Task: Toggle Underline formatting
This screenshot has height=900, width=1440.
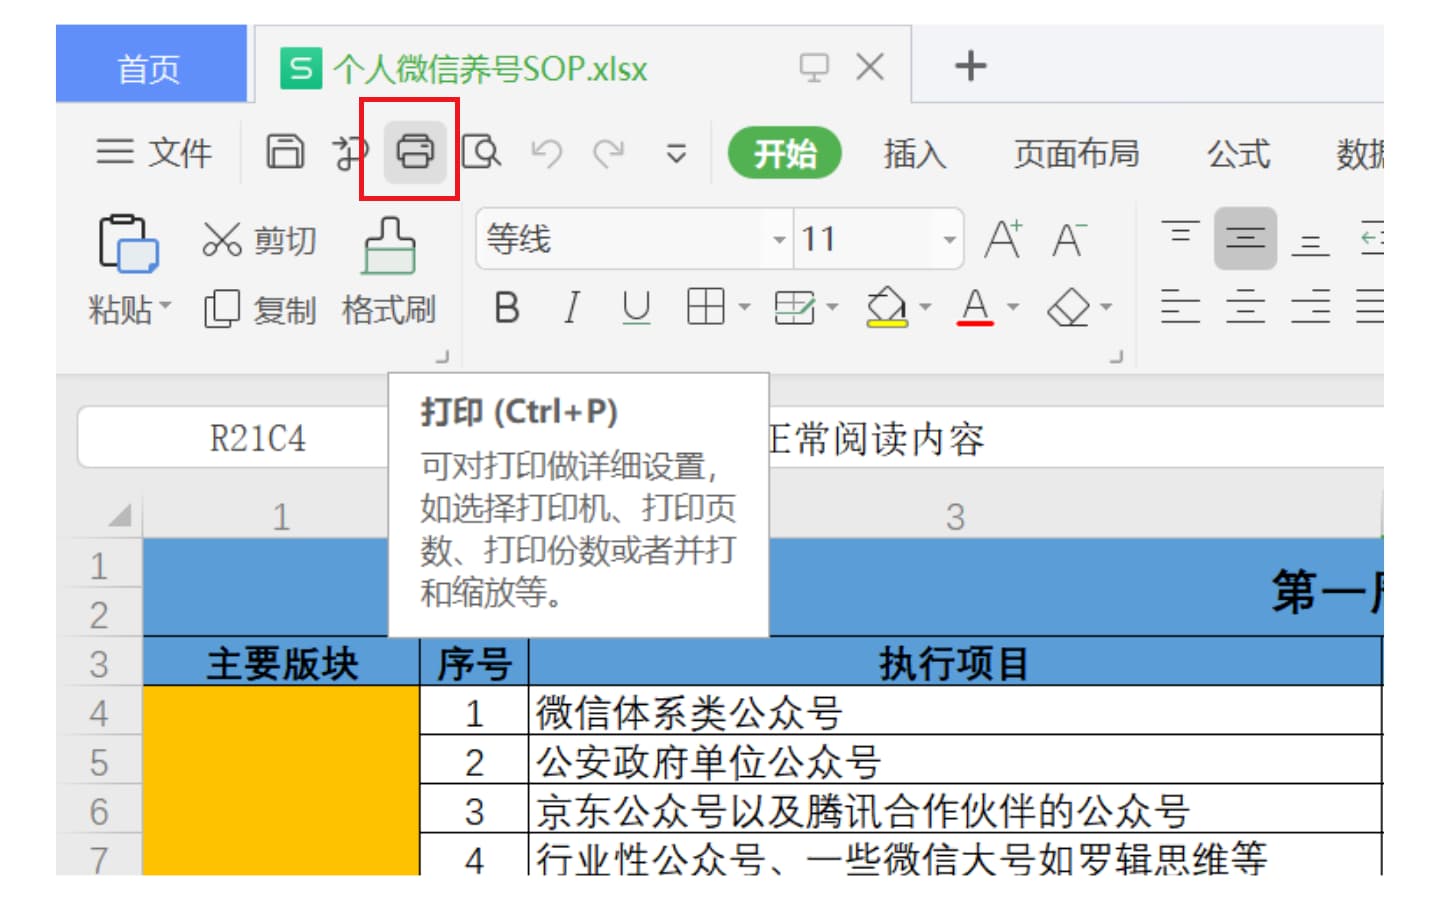Action: pos(636,308)
